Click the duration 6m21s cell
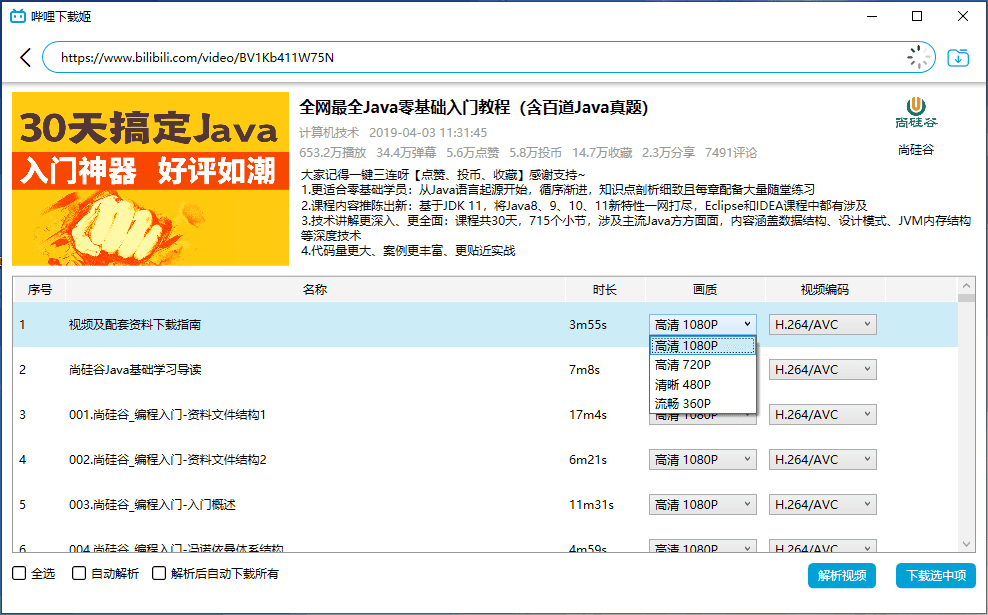This screenshot has width=988, height=615. (588, 459)
